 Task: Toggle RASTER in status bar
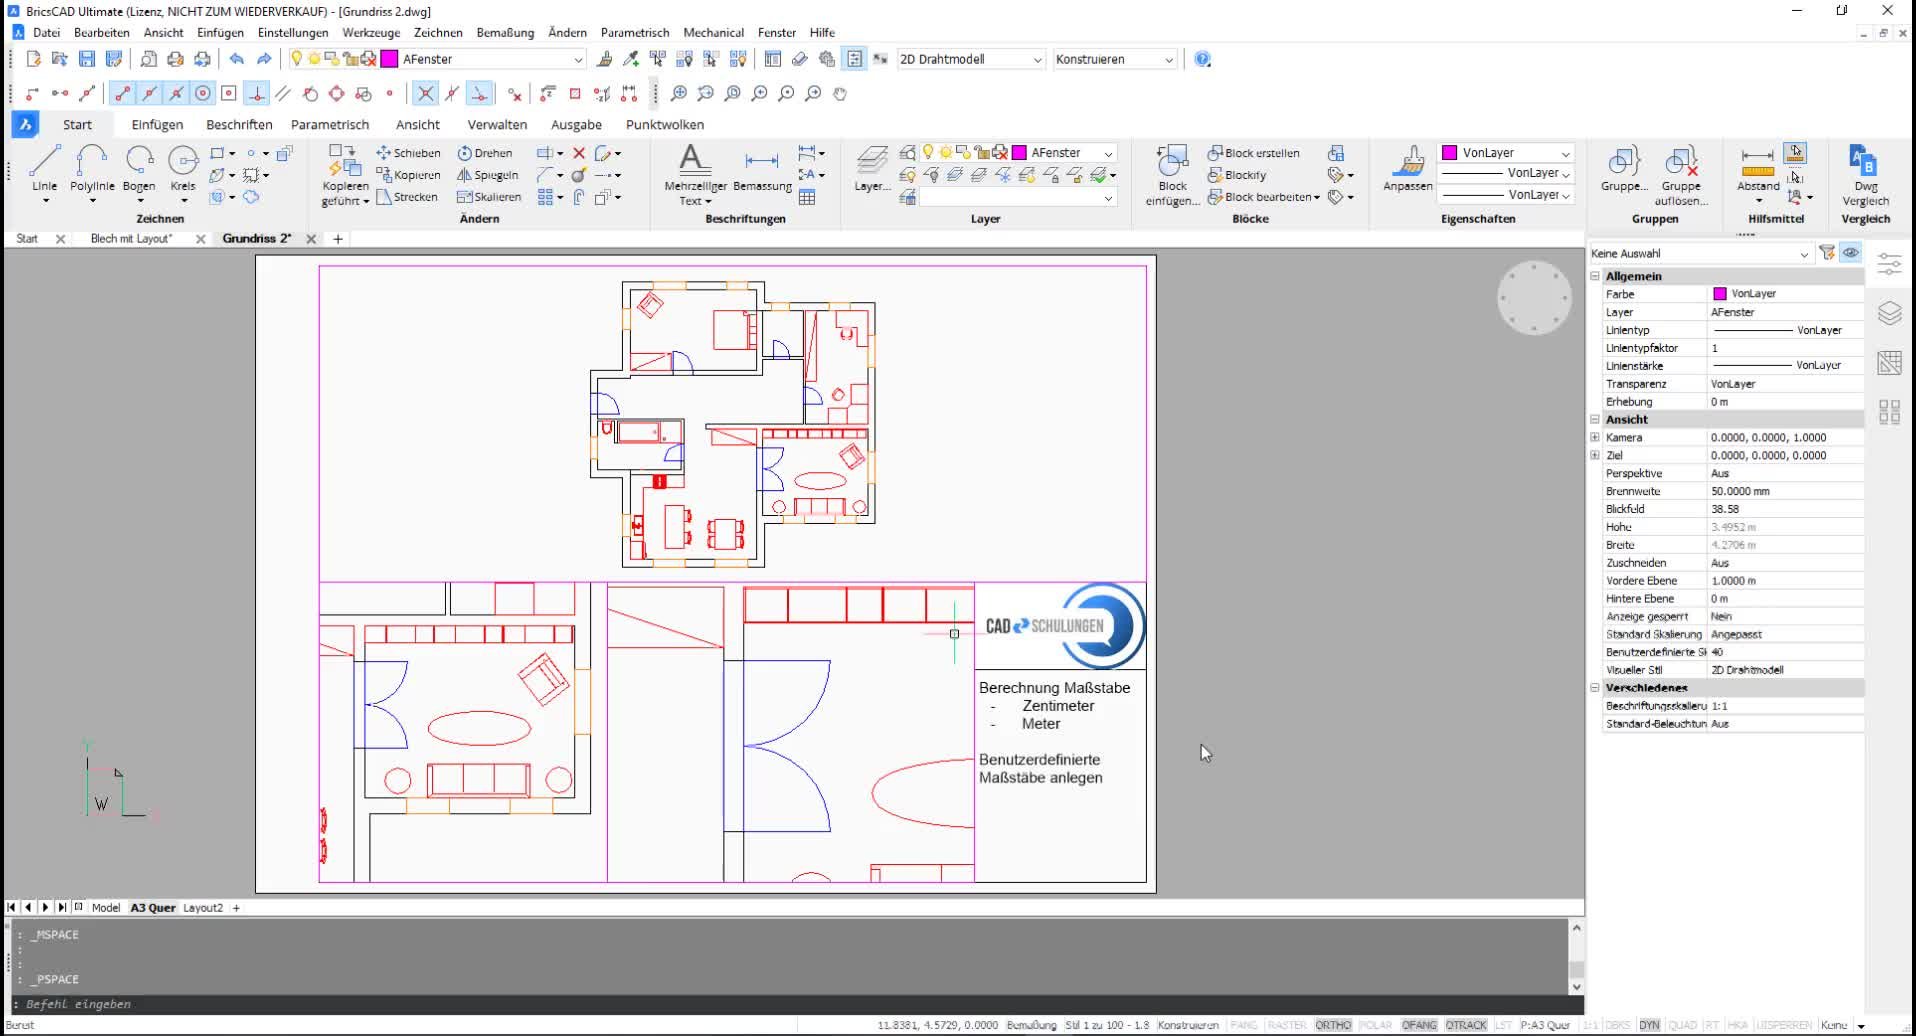tap(1286, 1025)
